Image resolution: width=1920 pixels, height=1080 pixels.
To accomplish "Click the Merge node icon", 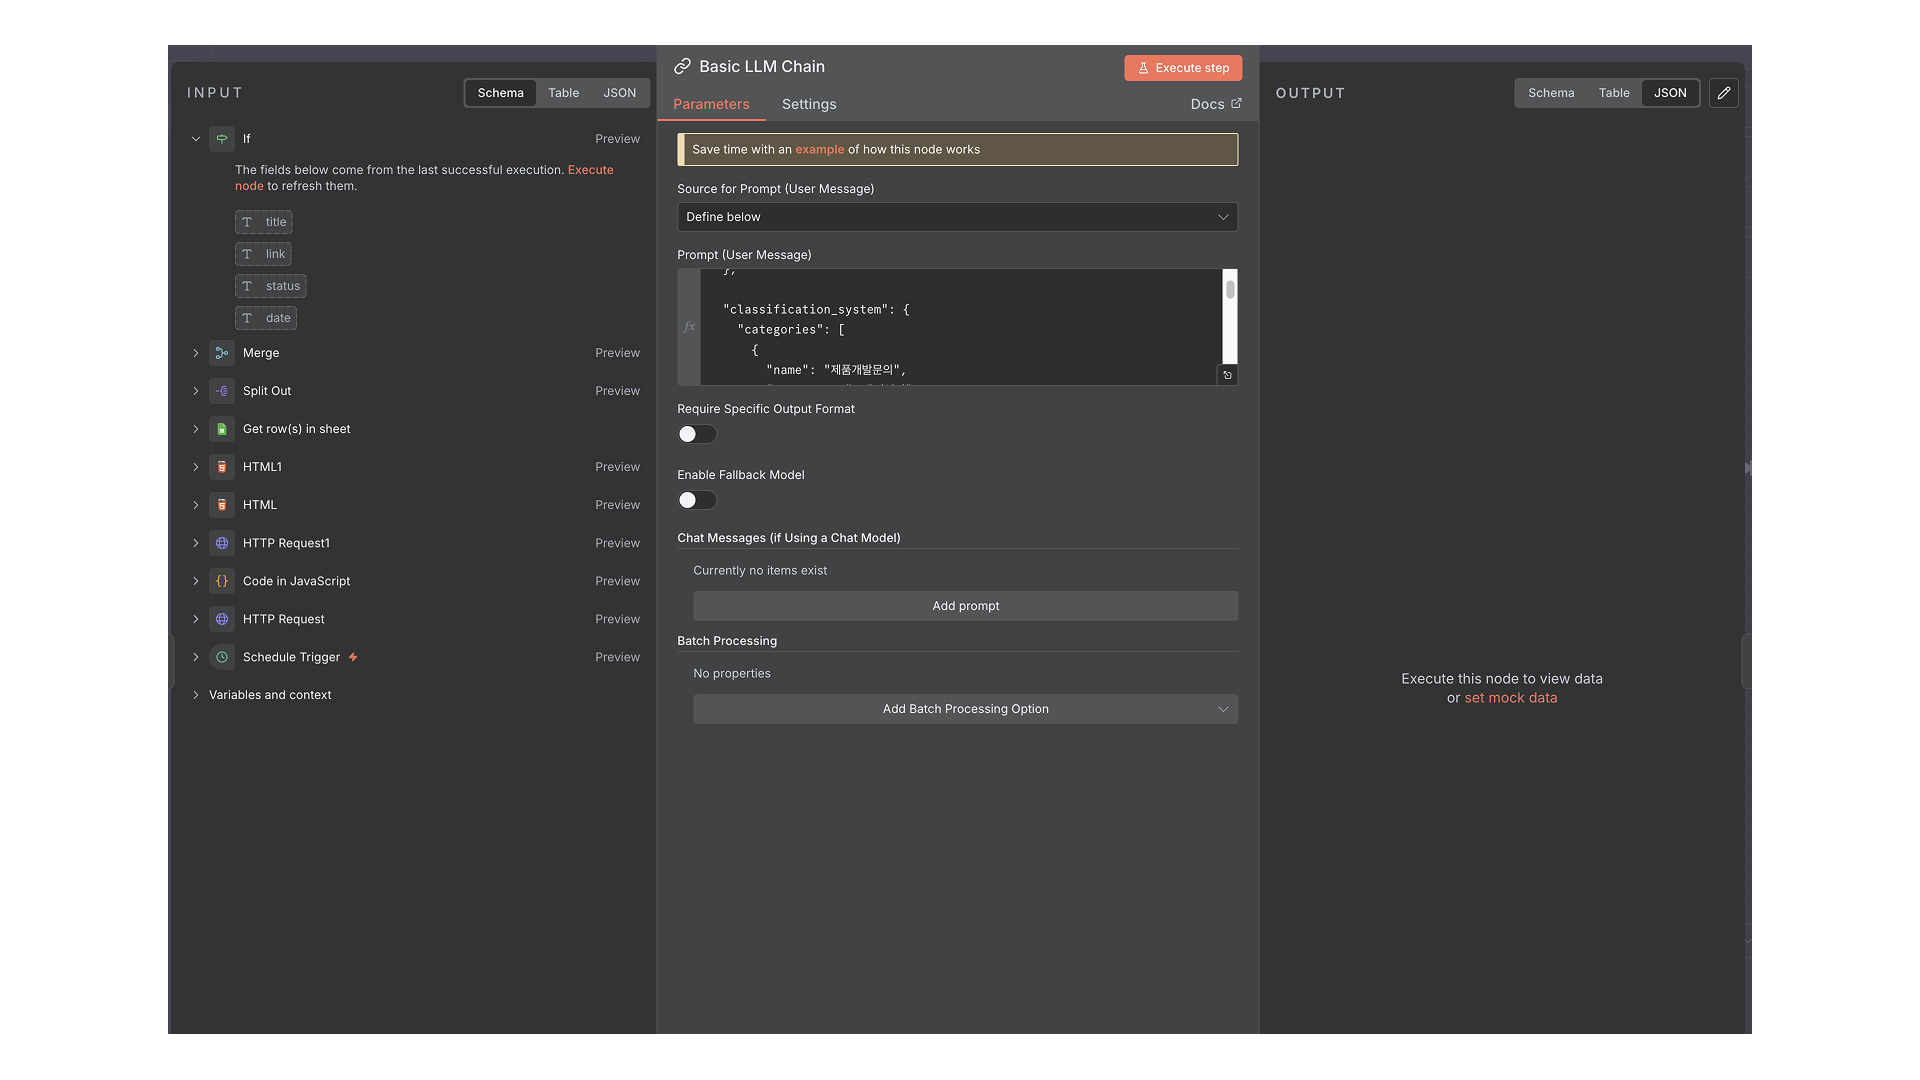I will pos(222,353).
